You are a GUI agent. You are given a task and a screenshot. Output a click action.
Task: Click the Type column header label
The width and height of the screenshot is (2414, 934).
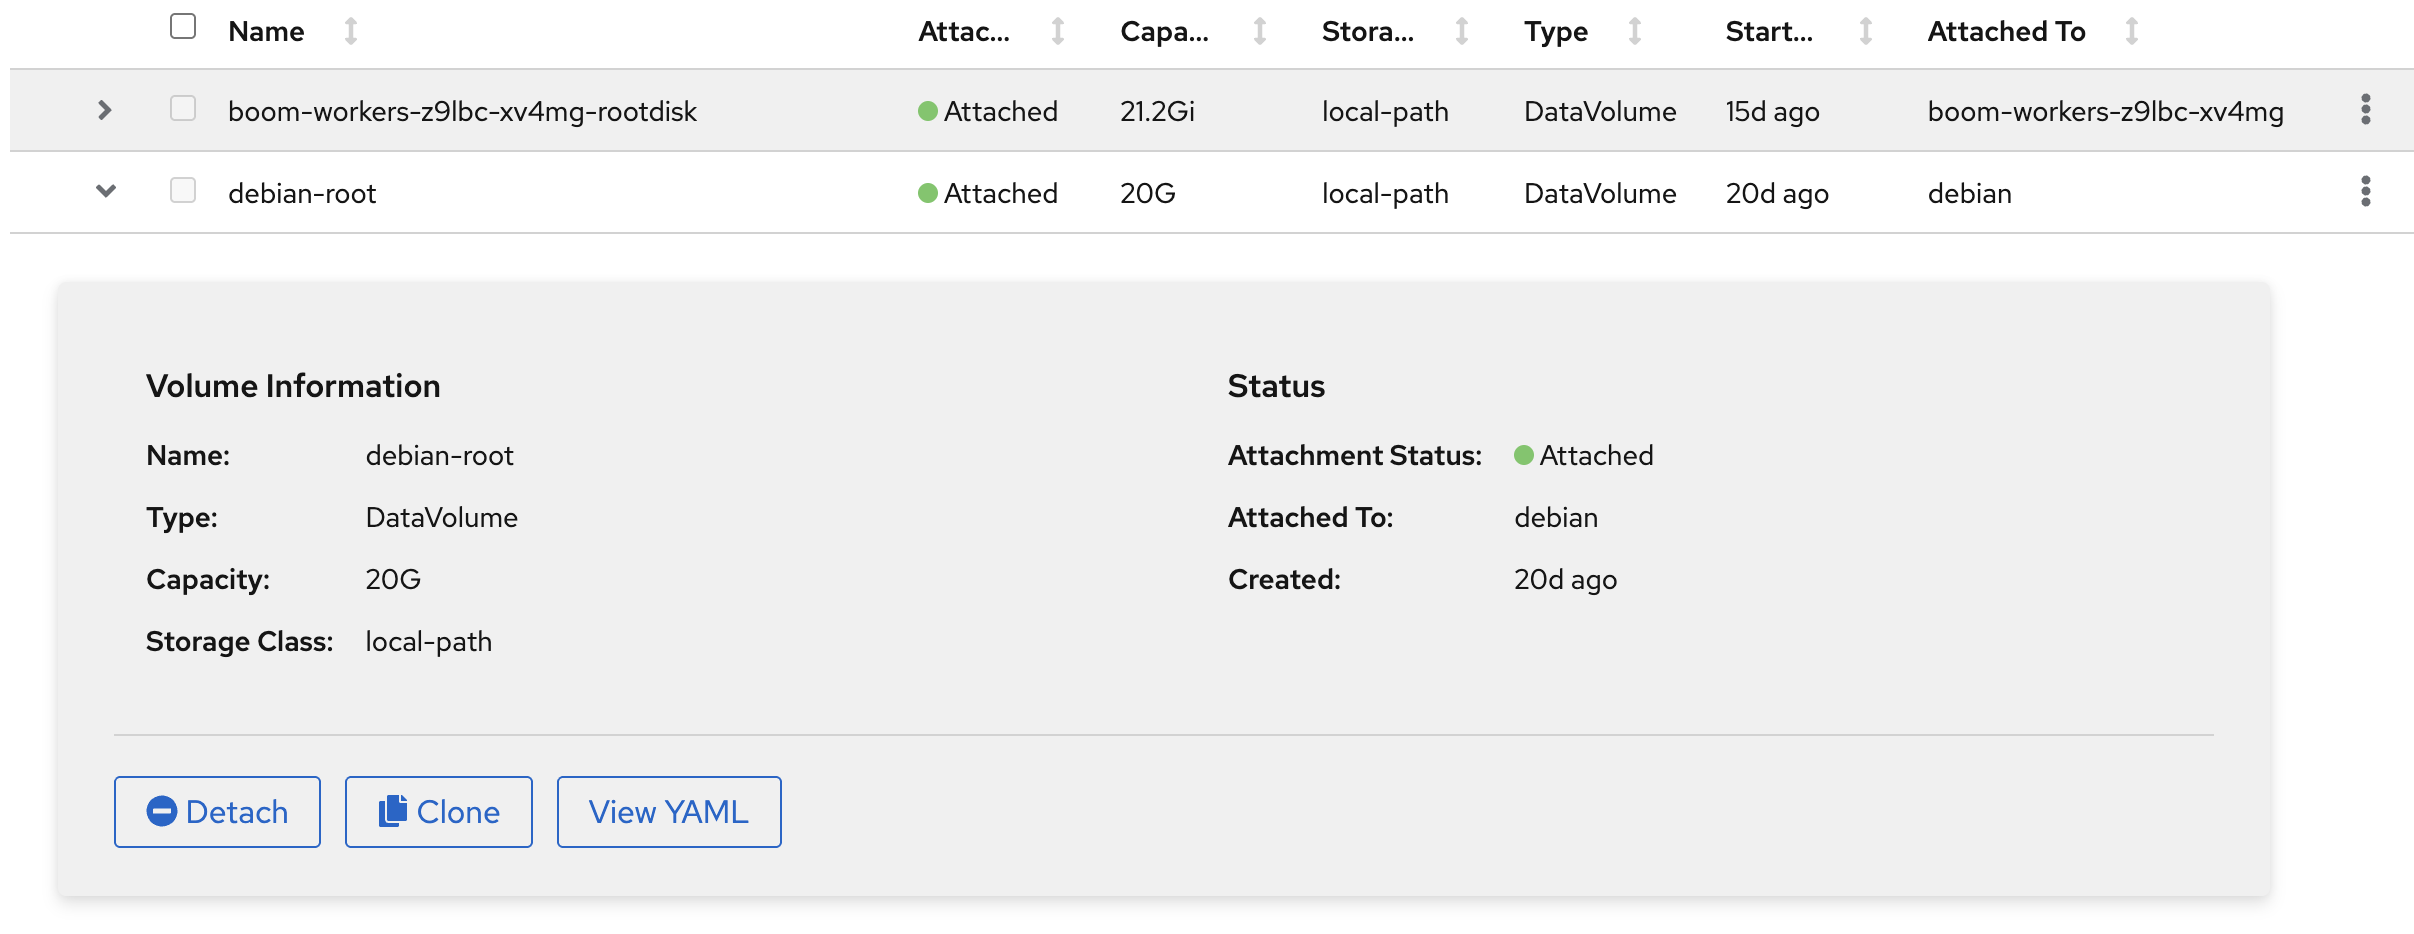[1555, 32]
